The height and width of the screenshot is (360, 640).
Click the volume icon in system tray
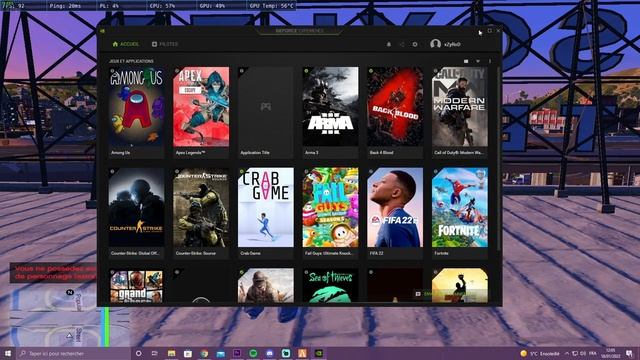pyautogui.click(x=583, y=353)
